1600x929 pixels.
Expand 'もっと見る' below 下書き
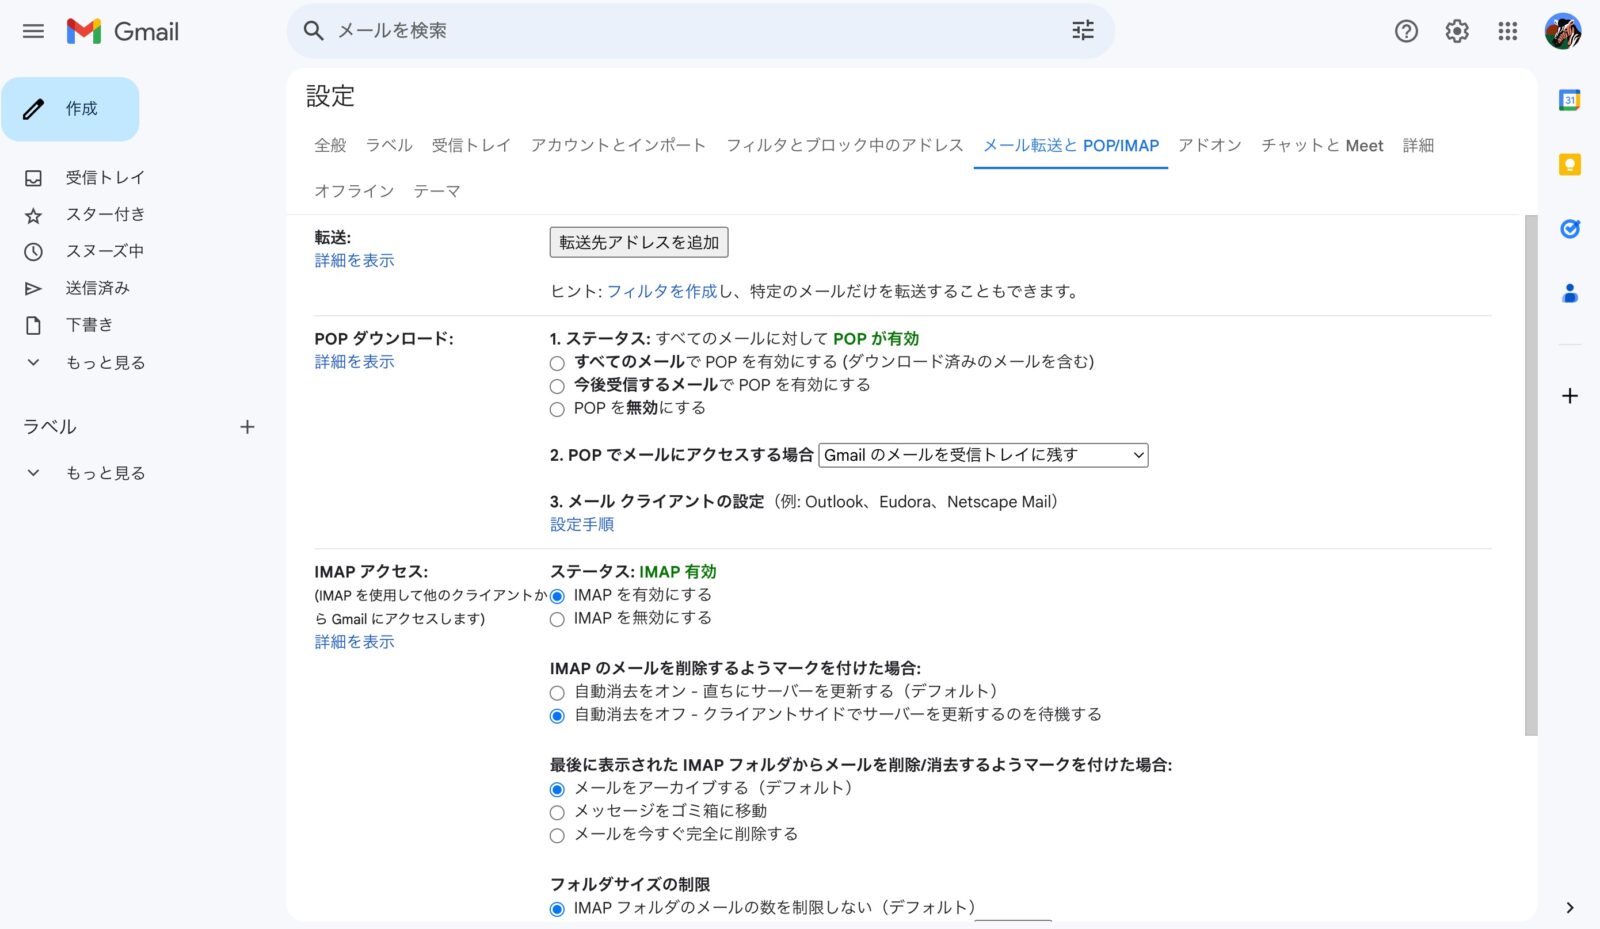coord(86,362)
